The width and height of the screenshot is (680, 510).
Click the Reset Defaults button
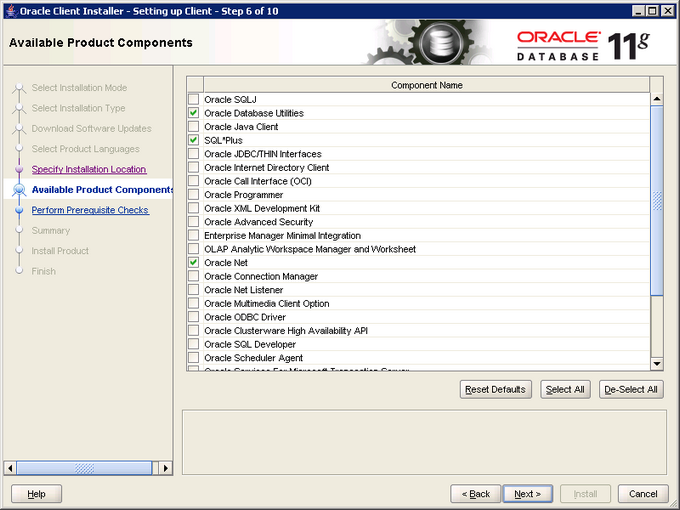tap(495, 389)
